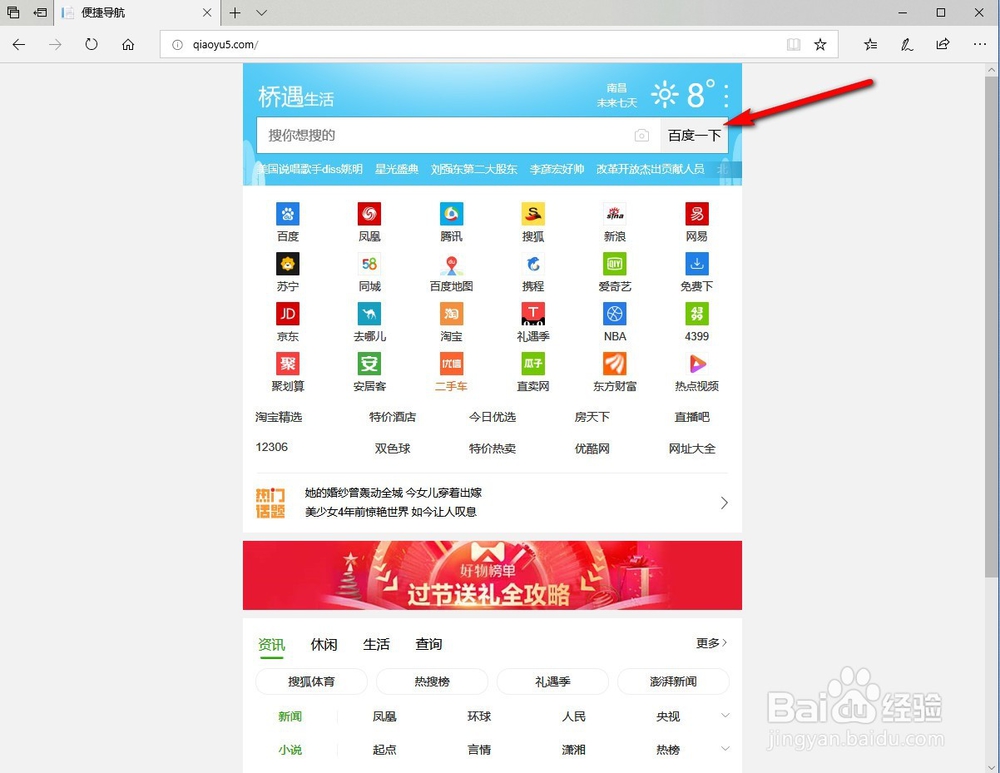Image resolution: width=1000 pixels, height=773 pixels.
Task: Open the Baidu (百度) site icon
Action: pos(288,214)
